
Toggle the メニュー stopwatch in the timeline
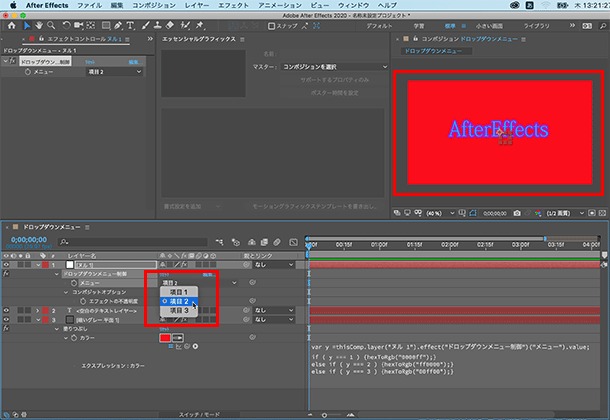point(74,283)
